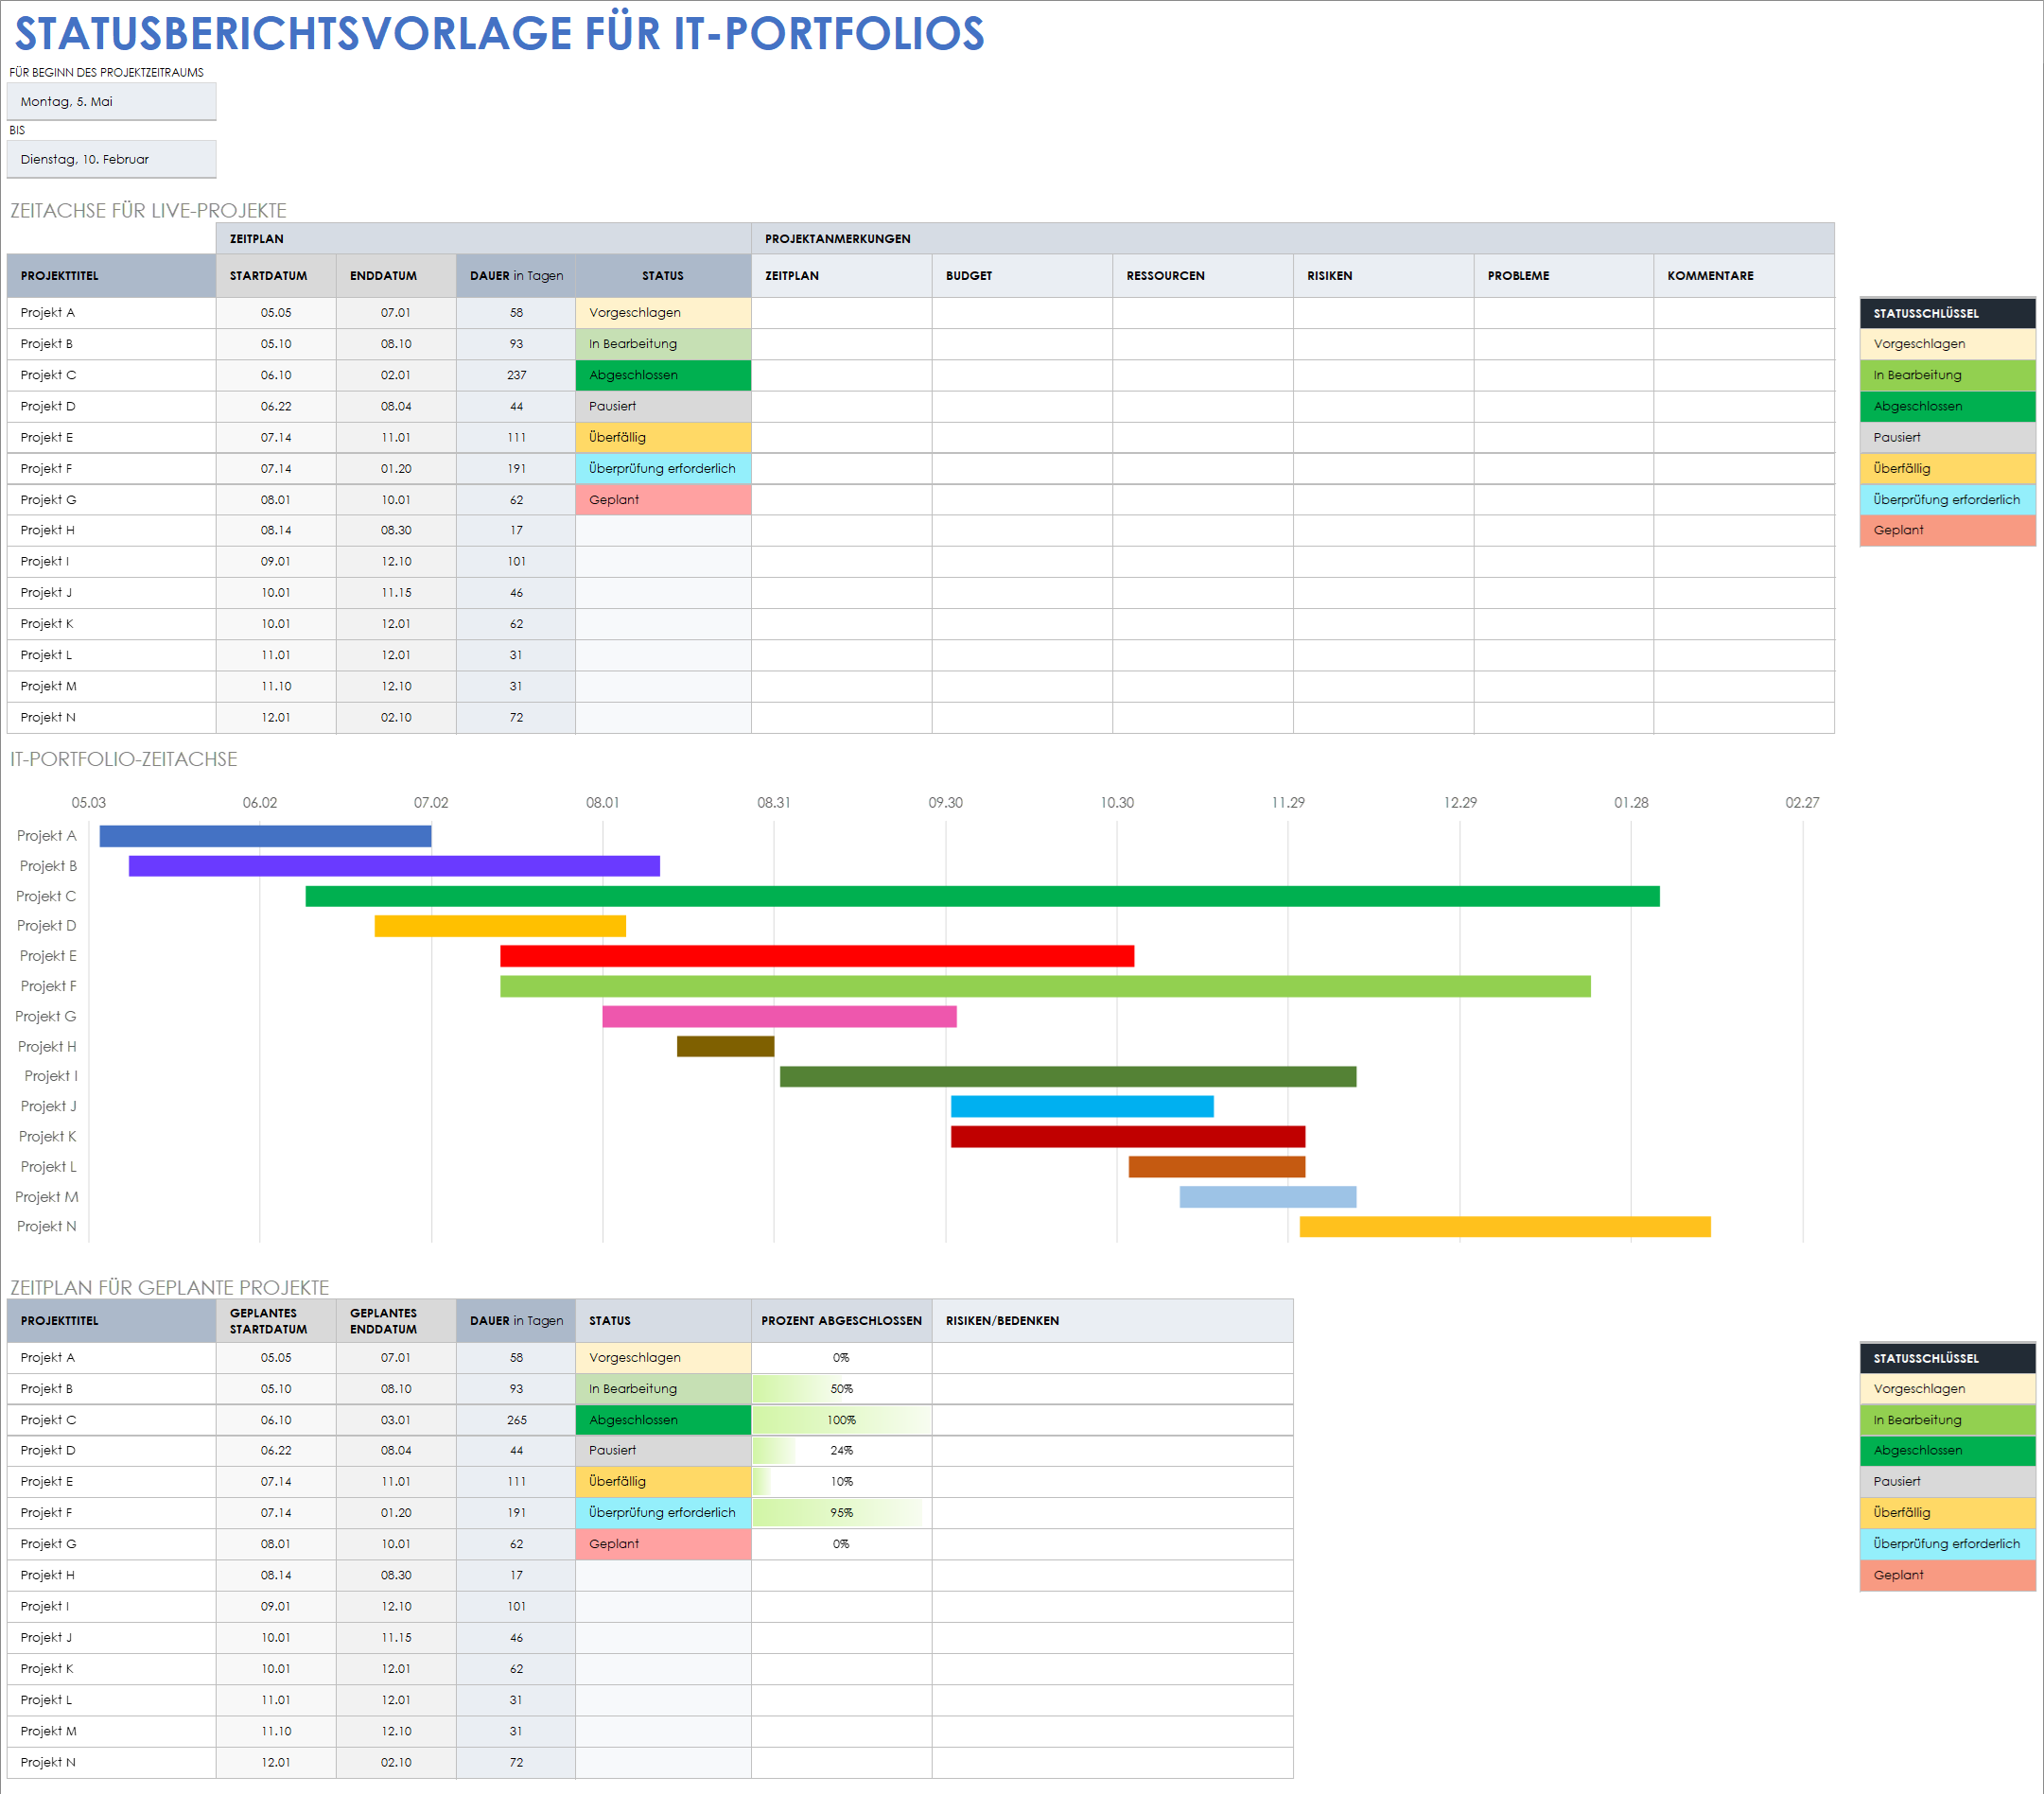The height and width of the screenshot is (1794, 2044).
Task: Click end date 02.10 of Projekt N in the live projects table
Action: coord(396,717)
